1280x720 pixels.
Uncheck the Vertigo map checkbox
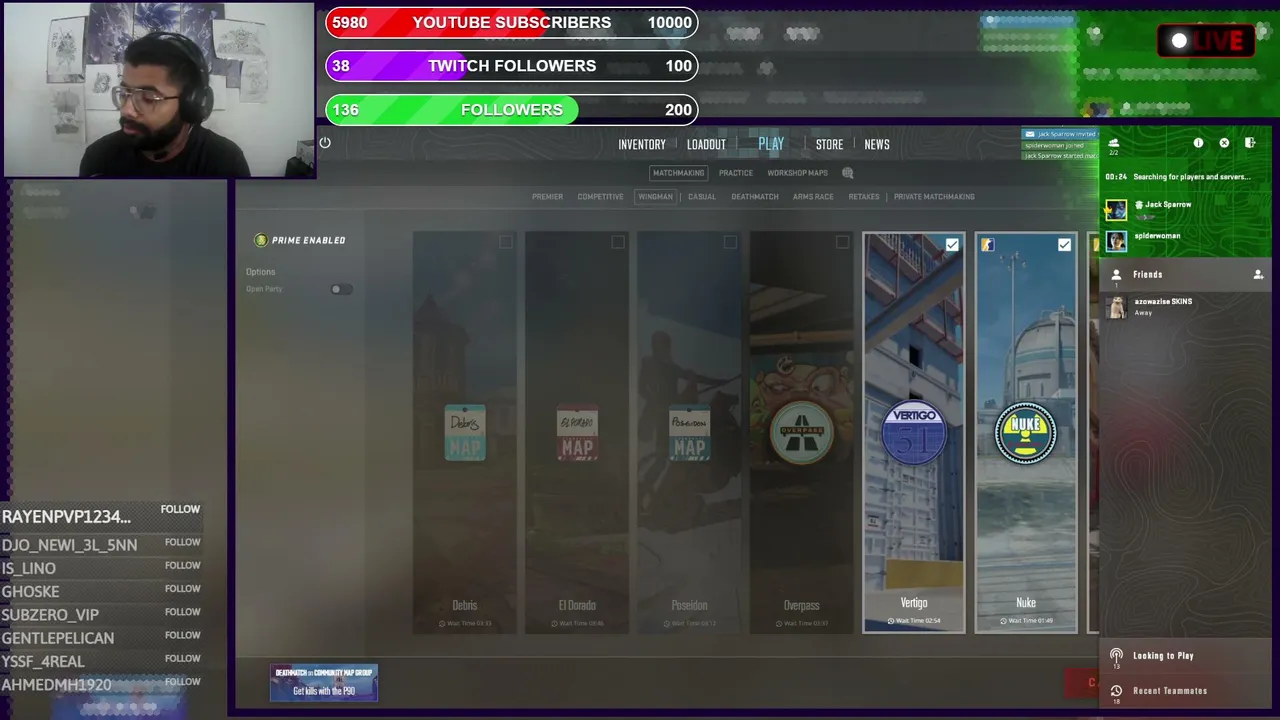coord(952,245)
